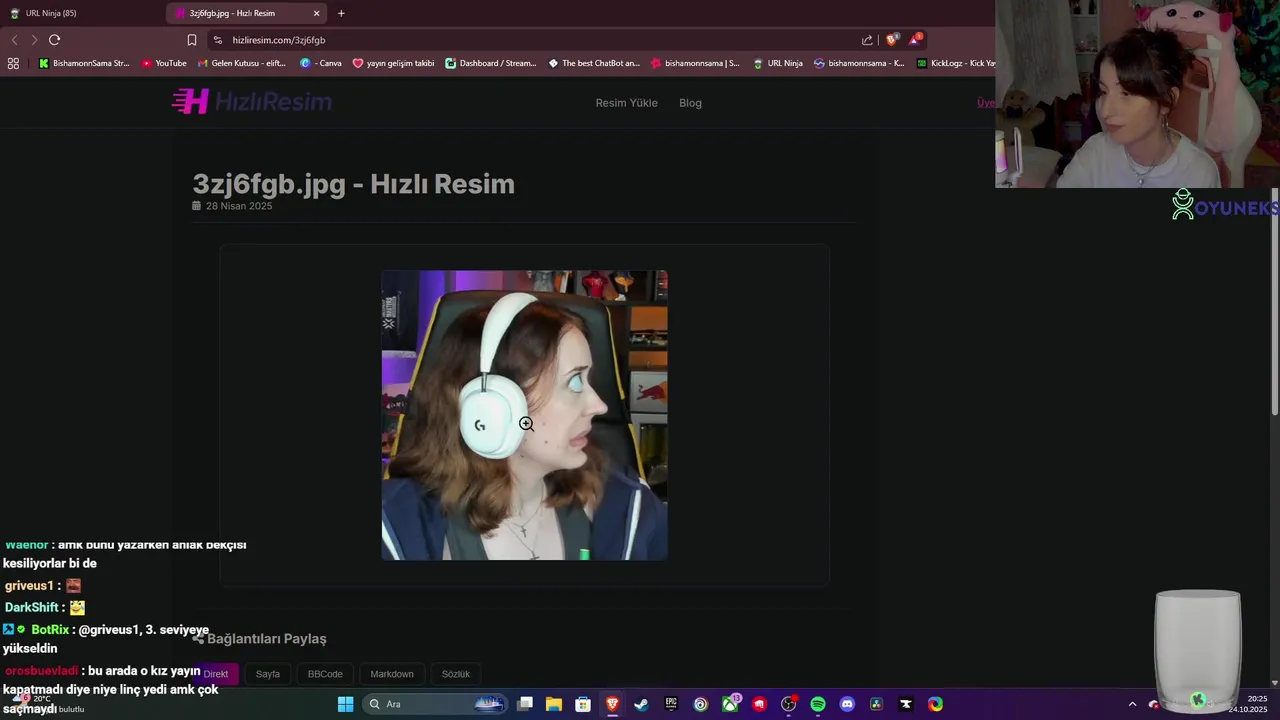Close the 3zj6fgb.jpg tab
The image size is (1280, 720).
[x=317, y=13]
